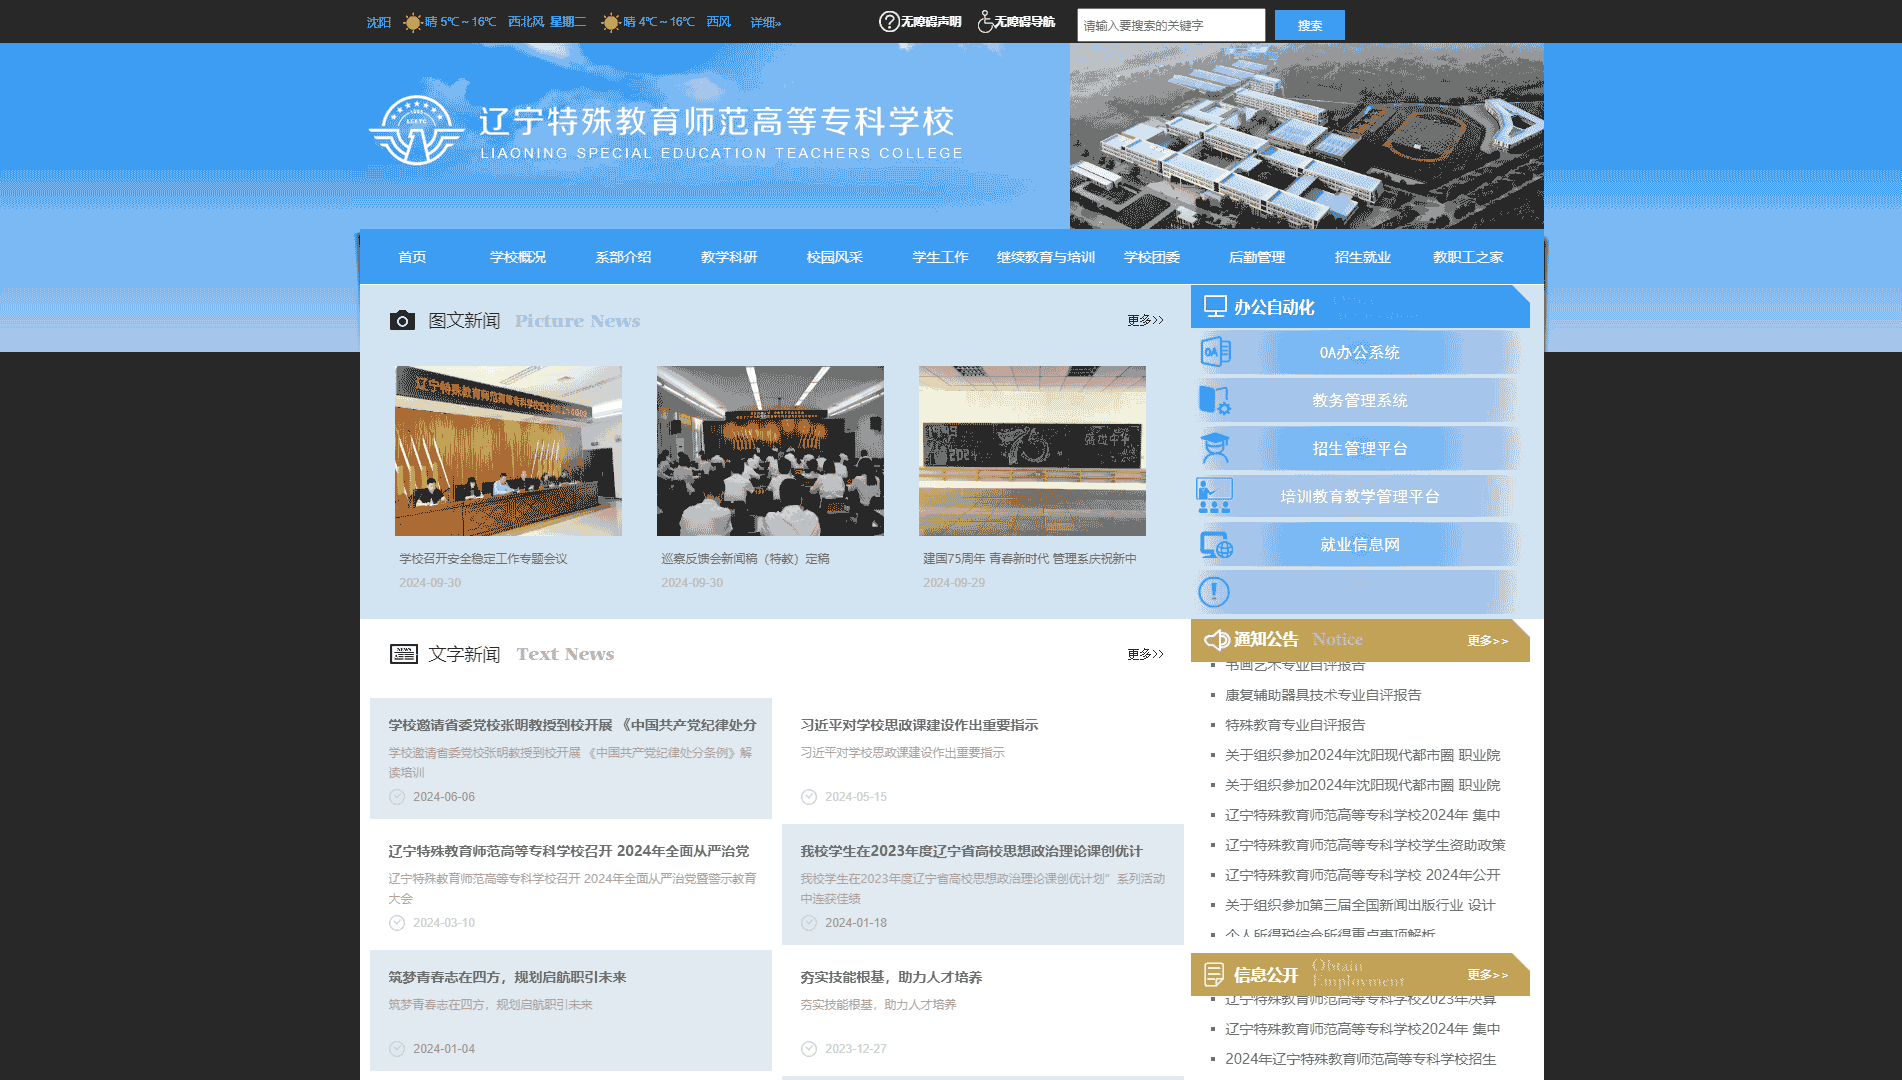Click the document icon beside 文字新闻
This screenshot has width=1902, height=1080.
click(x=403, y=654)
